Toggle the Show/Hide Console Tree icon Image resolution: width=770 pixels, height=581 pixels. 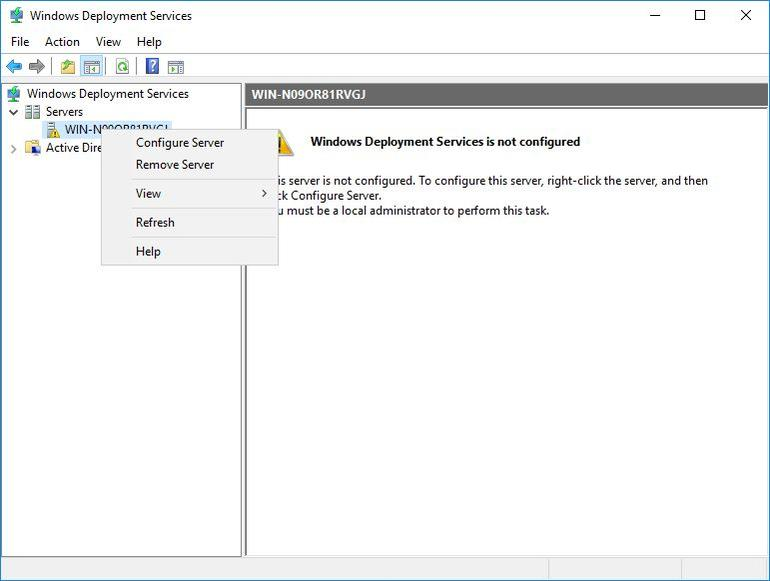(91, 67)
